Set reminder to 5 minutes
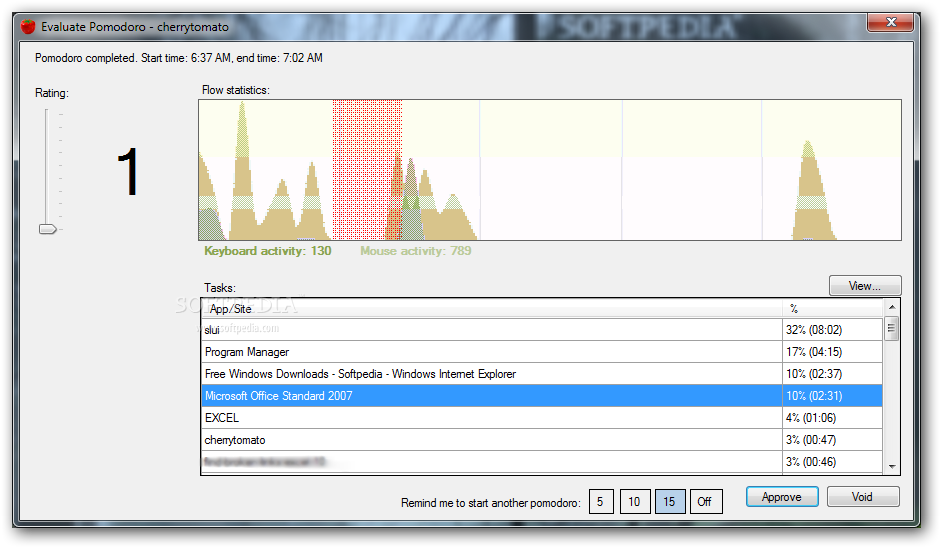The width and height of the screenshot is (941, 548). pos(601,502)
